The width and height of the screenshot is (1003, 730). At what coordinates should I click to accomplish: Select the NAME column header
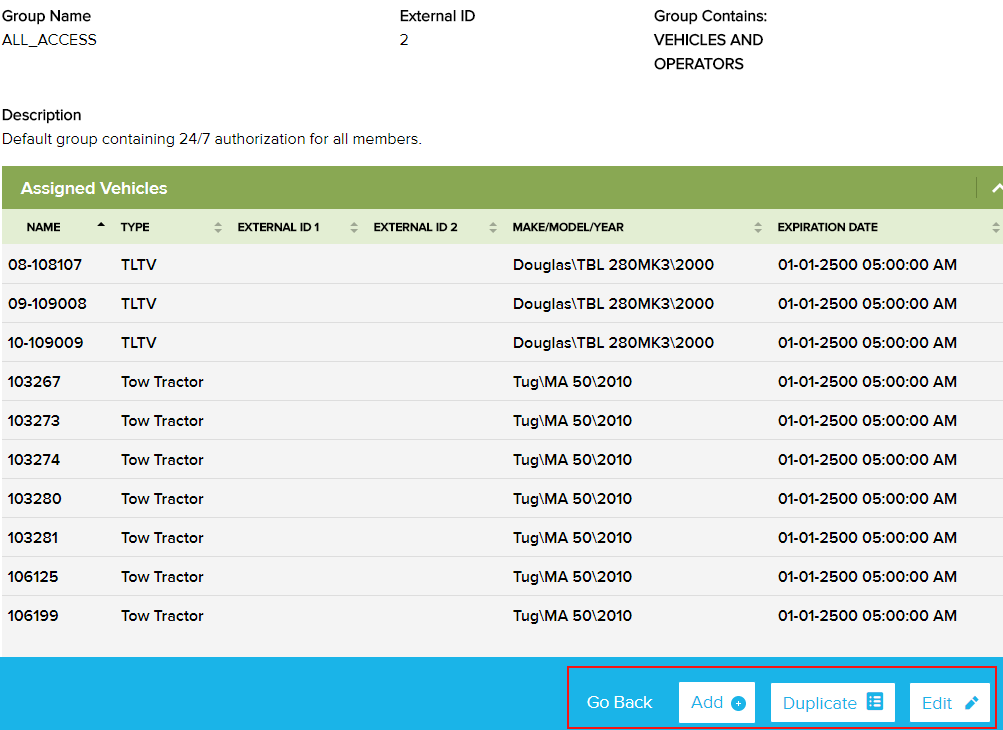[44, 227]
